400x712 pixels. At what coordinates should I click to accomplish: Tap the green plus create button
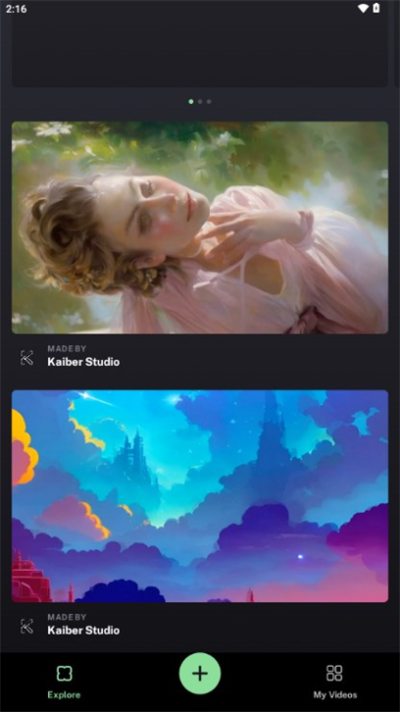[x=200, y=673]
